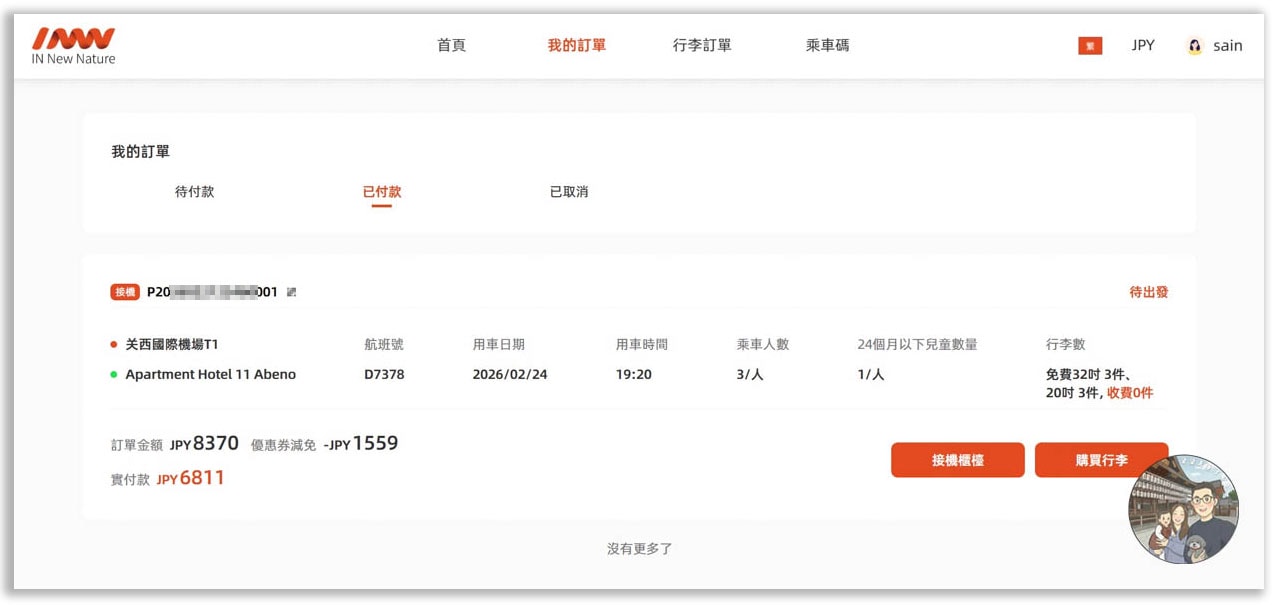
Task: Click the 待出發 order status
Action: pos(1149,292)
